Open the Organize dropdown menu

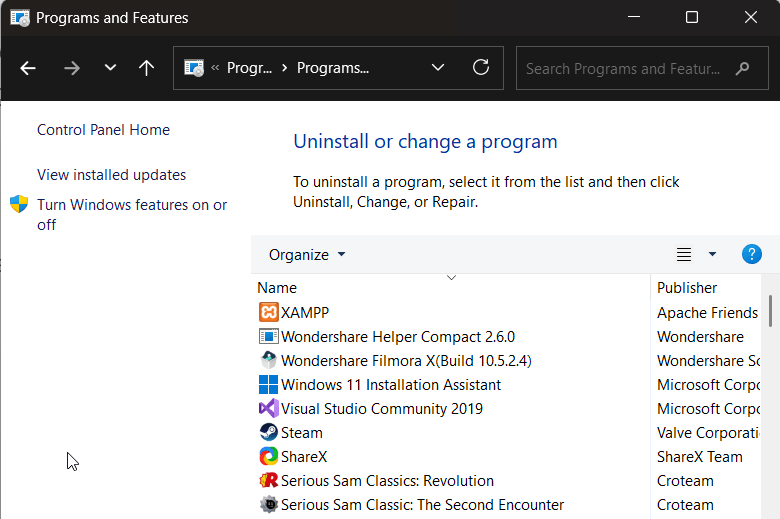307,254
